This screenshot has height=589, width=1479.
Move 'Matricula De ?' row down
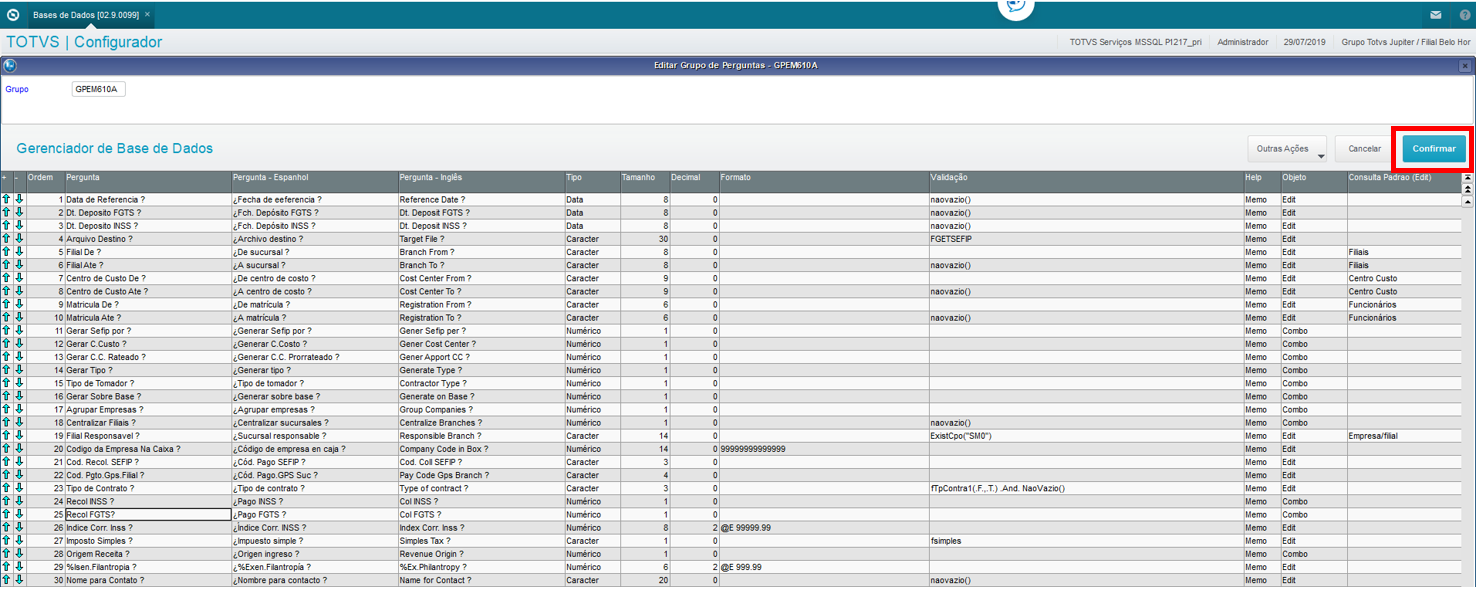coord(19,304)
